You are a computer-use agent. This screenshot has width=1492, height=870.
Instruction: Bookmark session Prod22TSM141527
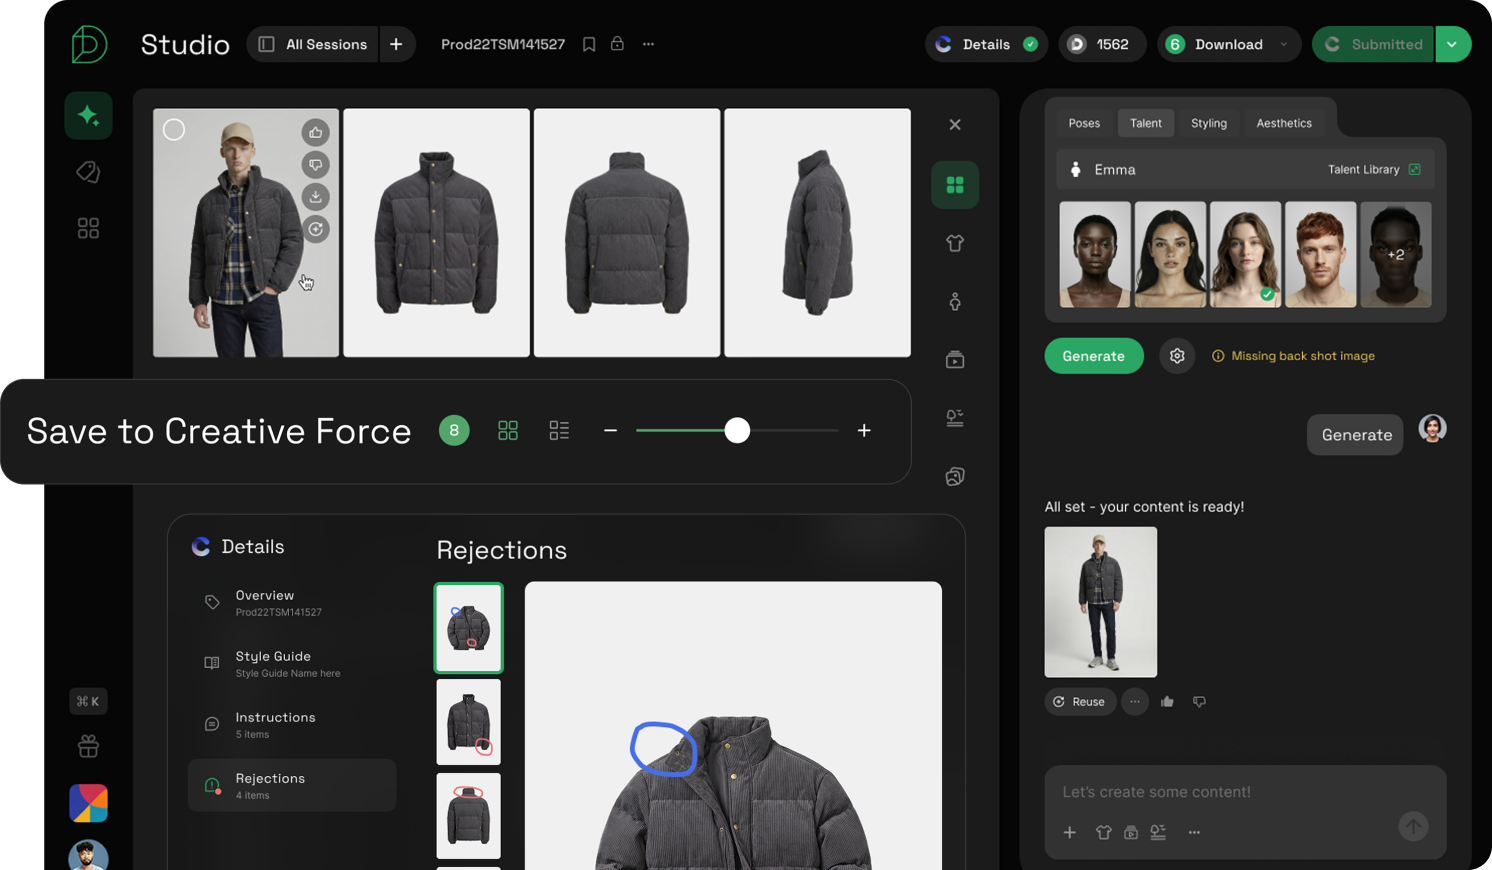[589, 44]
